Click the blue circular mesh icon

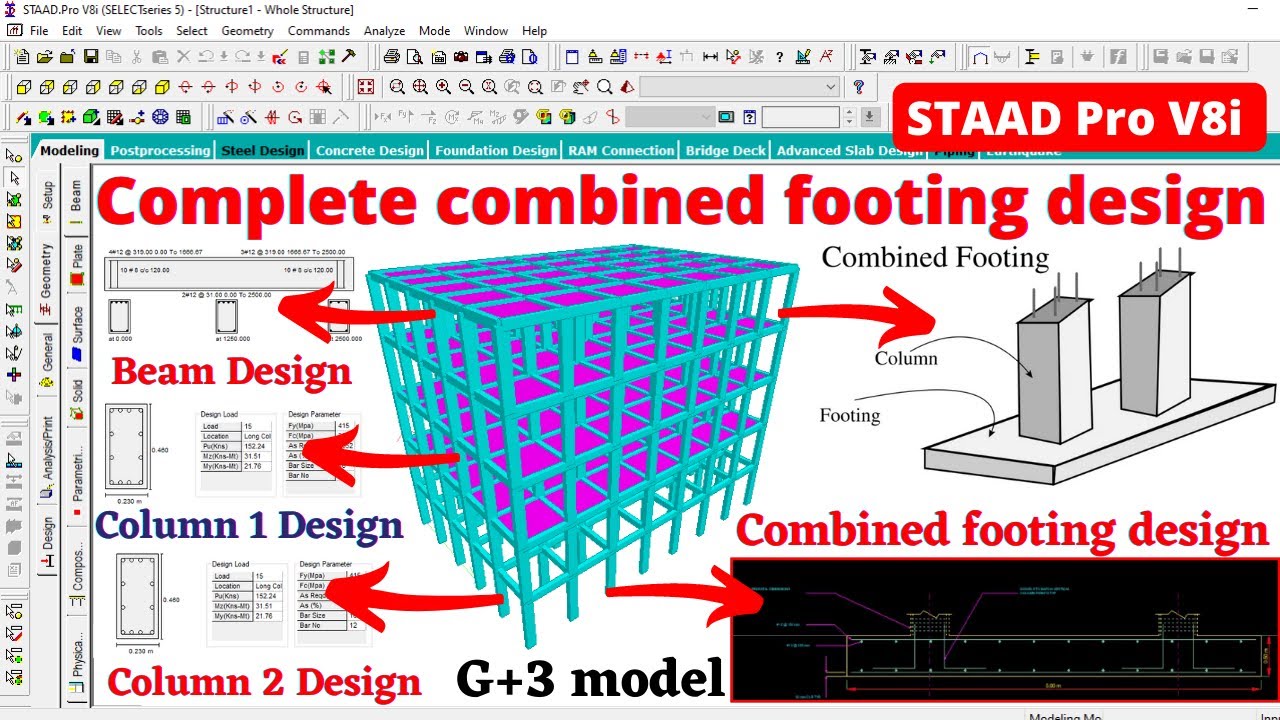pyautogui.click(x=160, y=117)
